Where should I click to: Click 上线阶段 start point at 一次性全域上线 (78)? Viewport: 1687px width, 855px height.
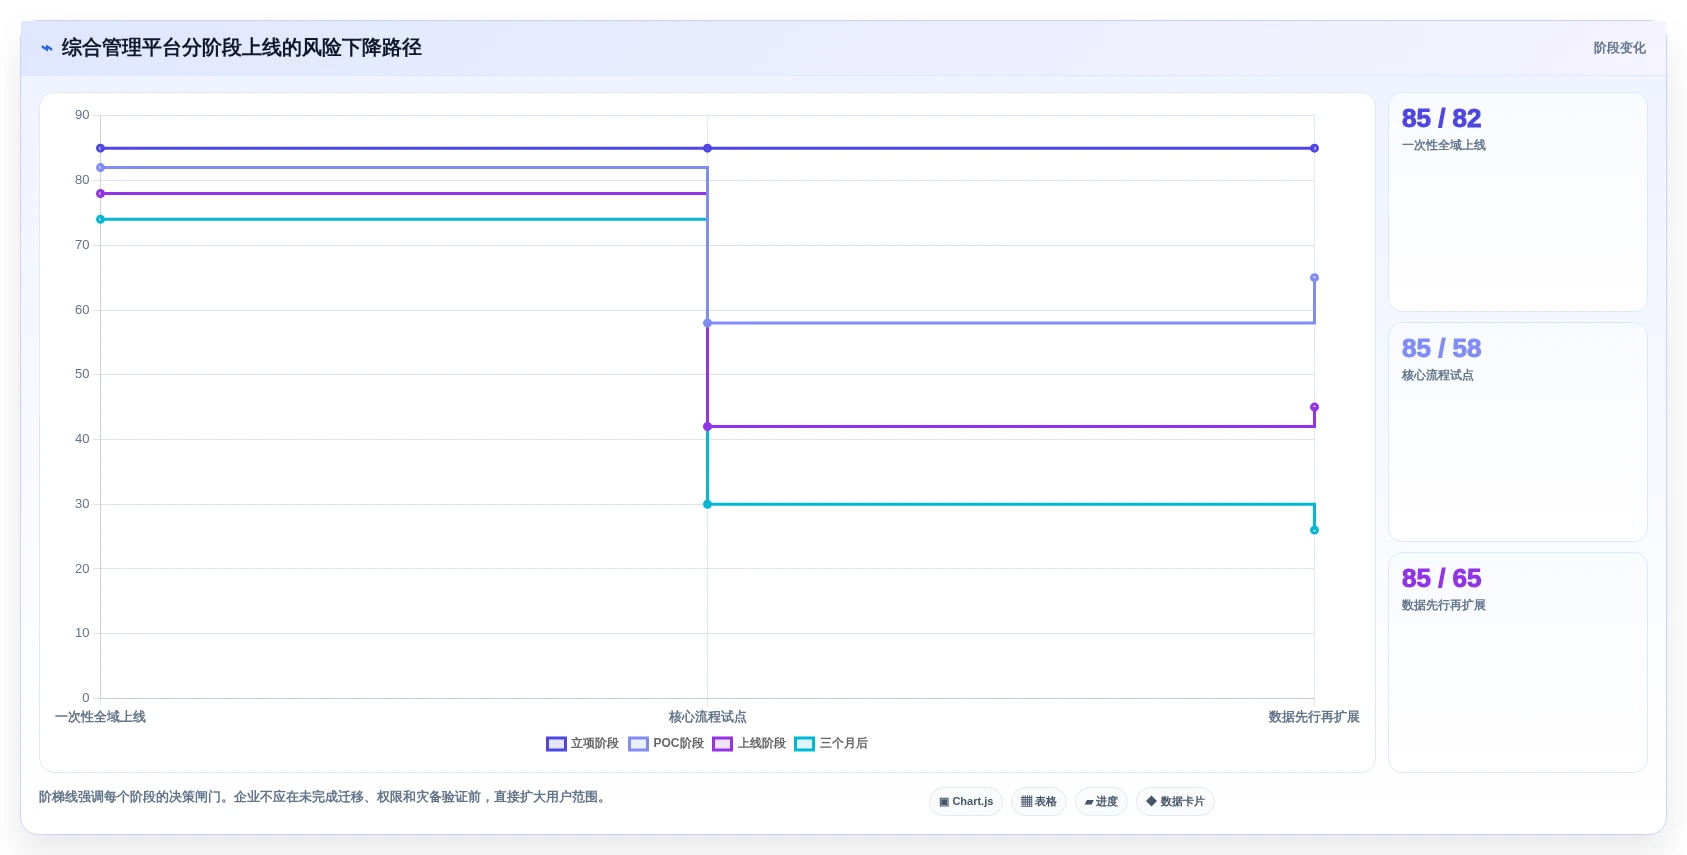click(100, 194)
